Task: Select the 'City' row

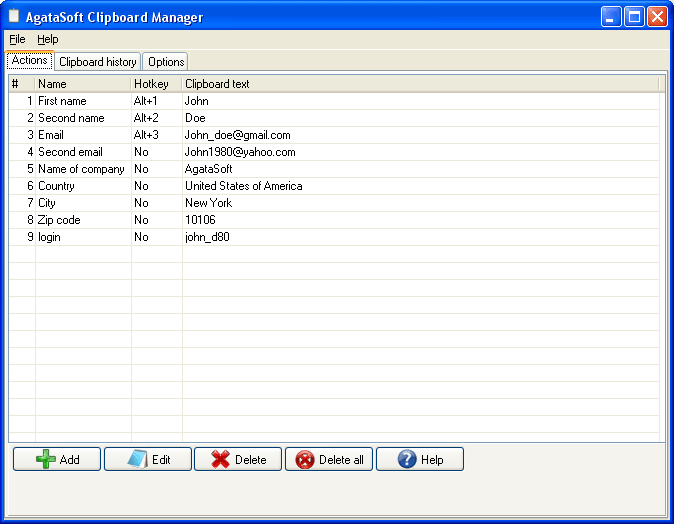Action: [x=334, y=203]
